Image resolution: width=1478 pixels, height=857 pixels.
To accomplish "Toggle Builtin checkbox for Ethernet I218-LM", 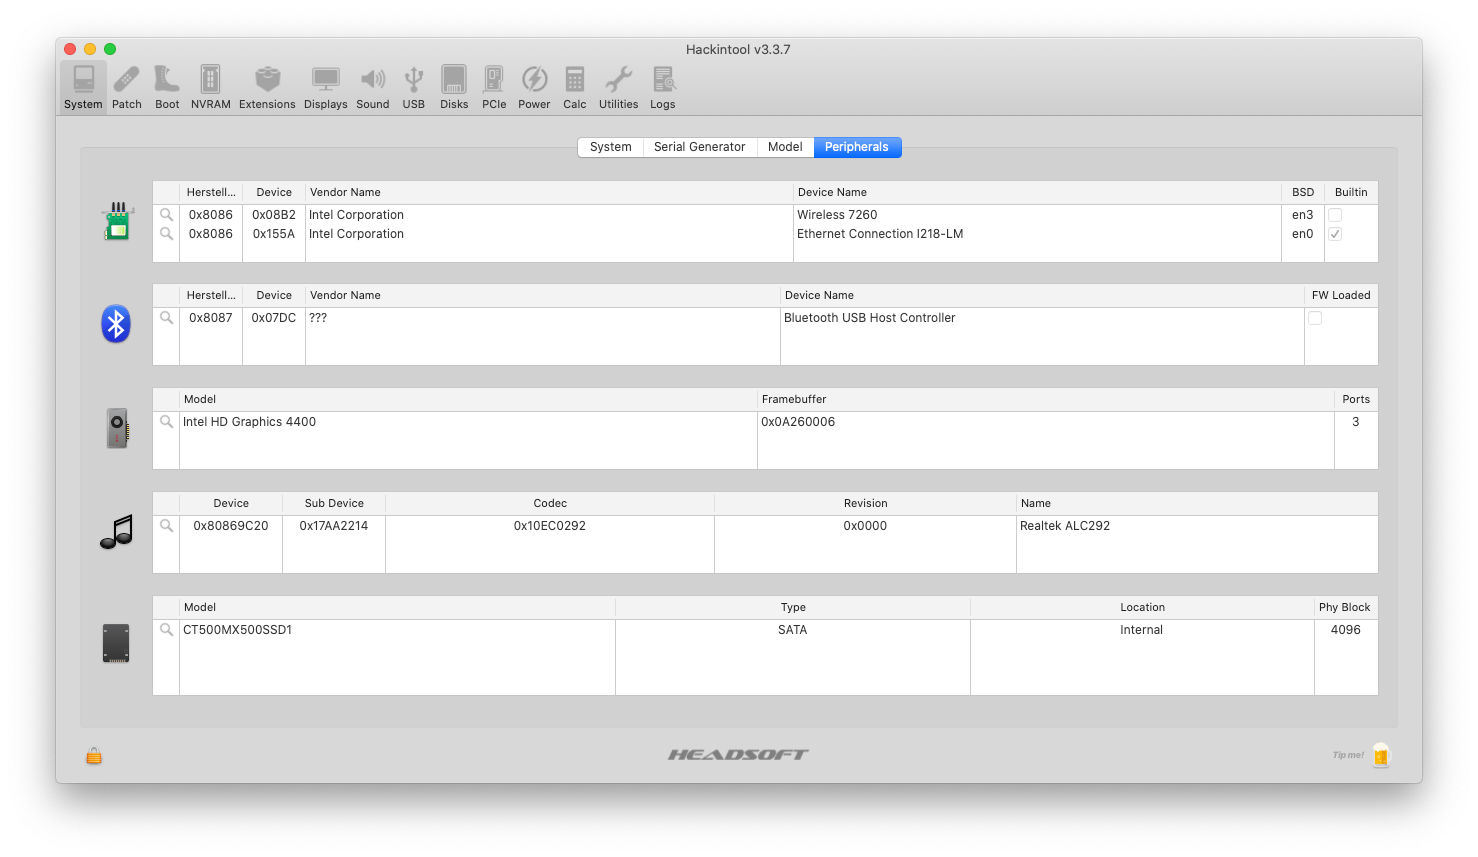I will (x=1335, y=234).
